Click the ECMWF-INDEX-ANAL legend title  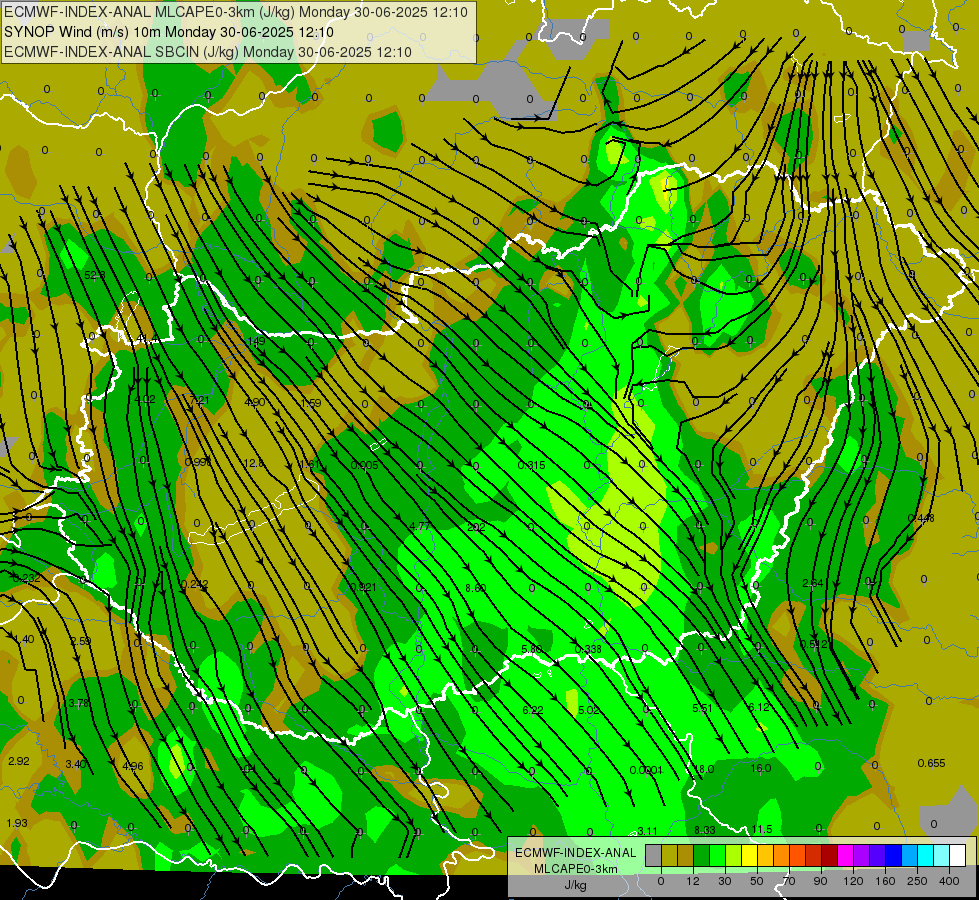[575, 853]
